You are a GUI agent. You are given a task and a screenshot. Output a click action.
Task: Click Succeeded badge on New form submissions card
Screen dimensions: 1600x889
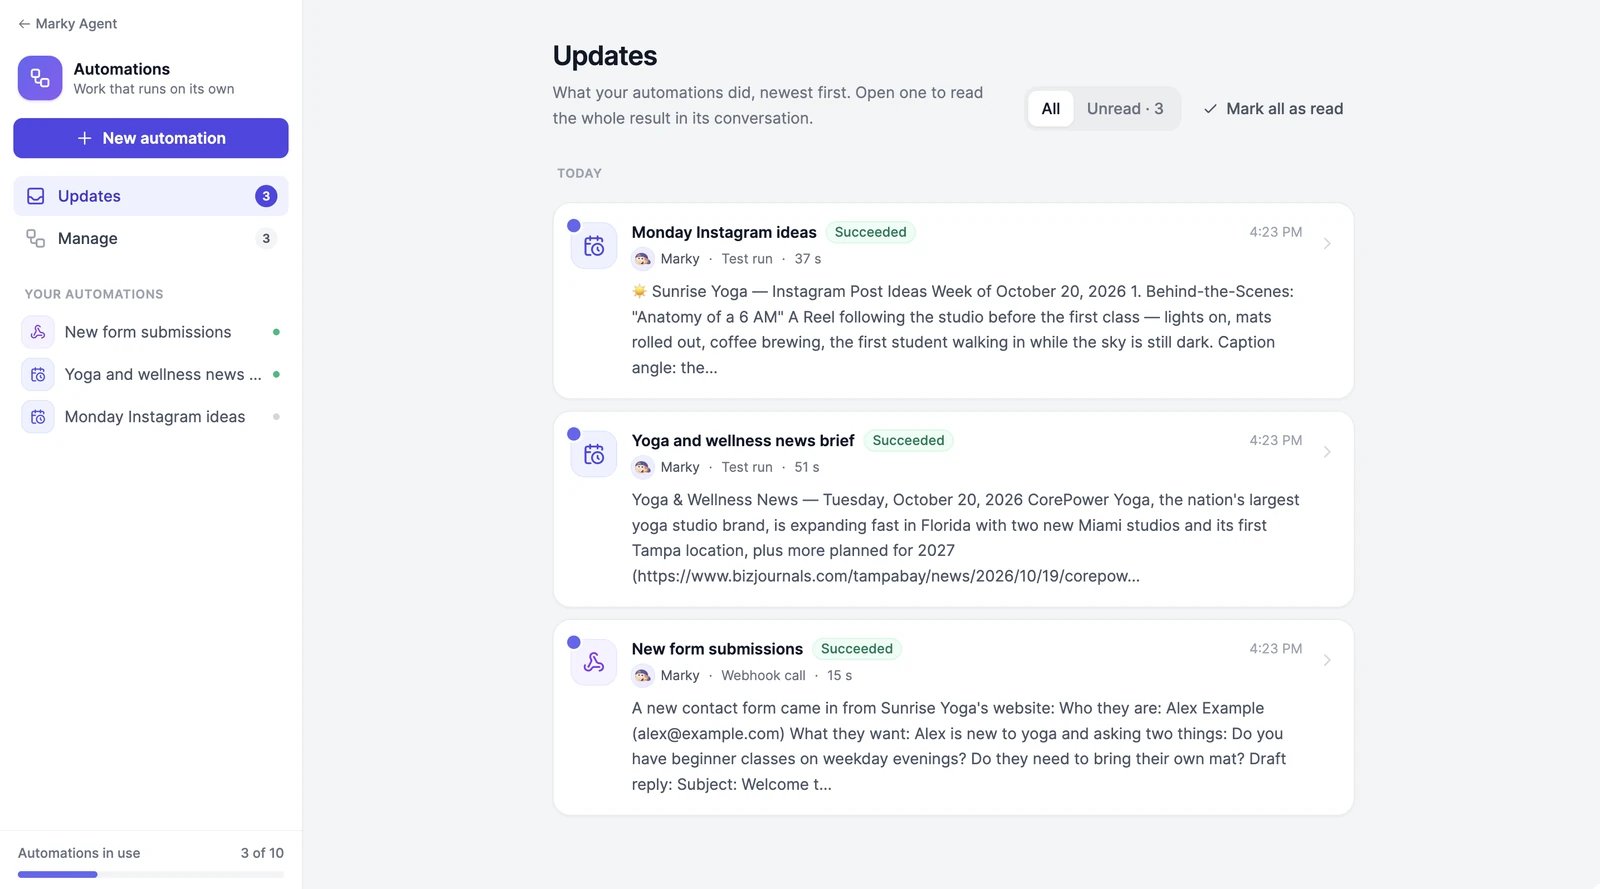coord(857,649)
